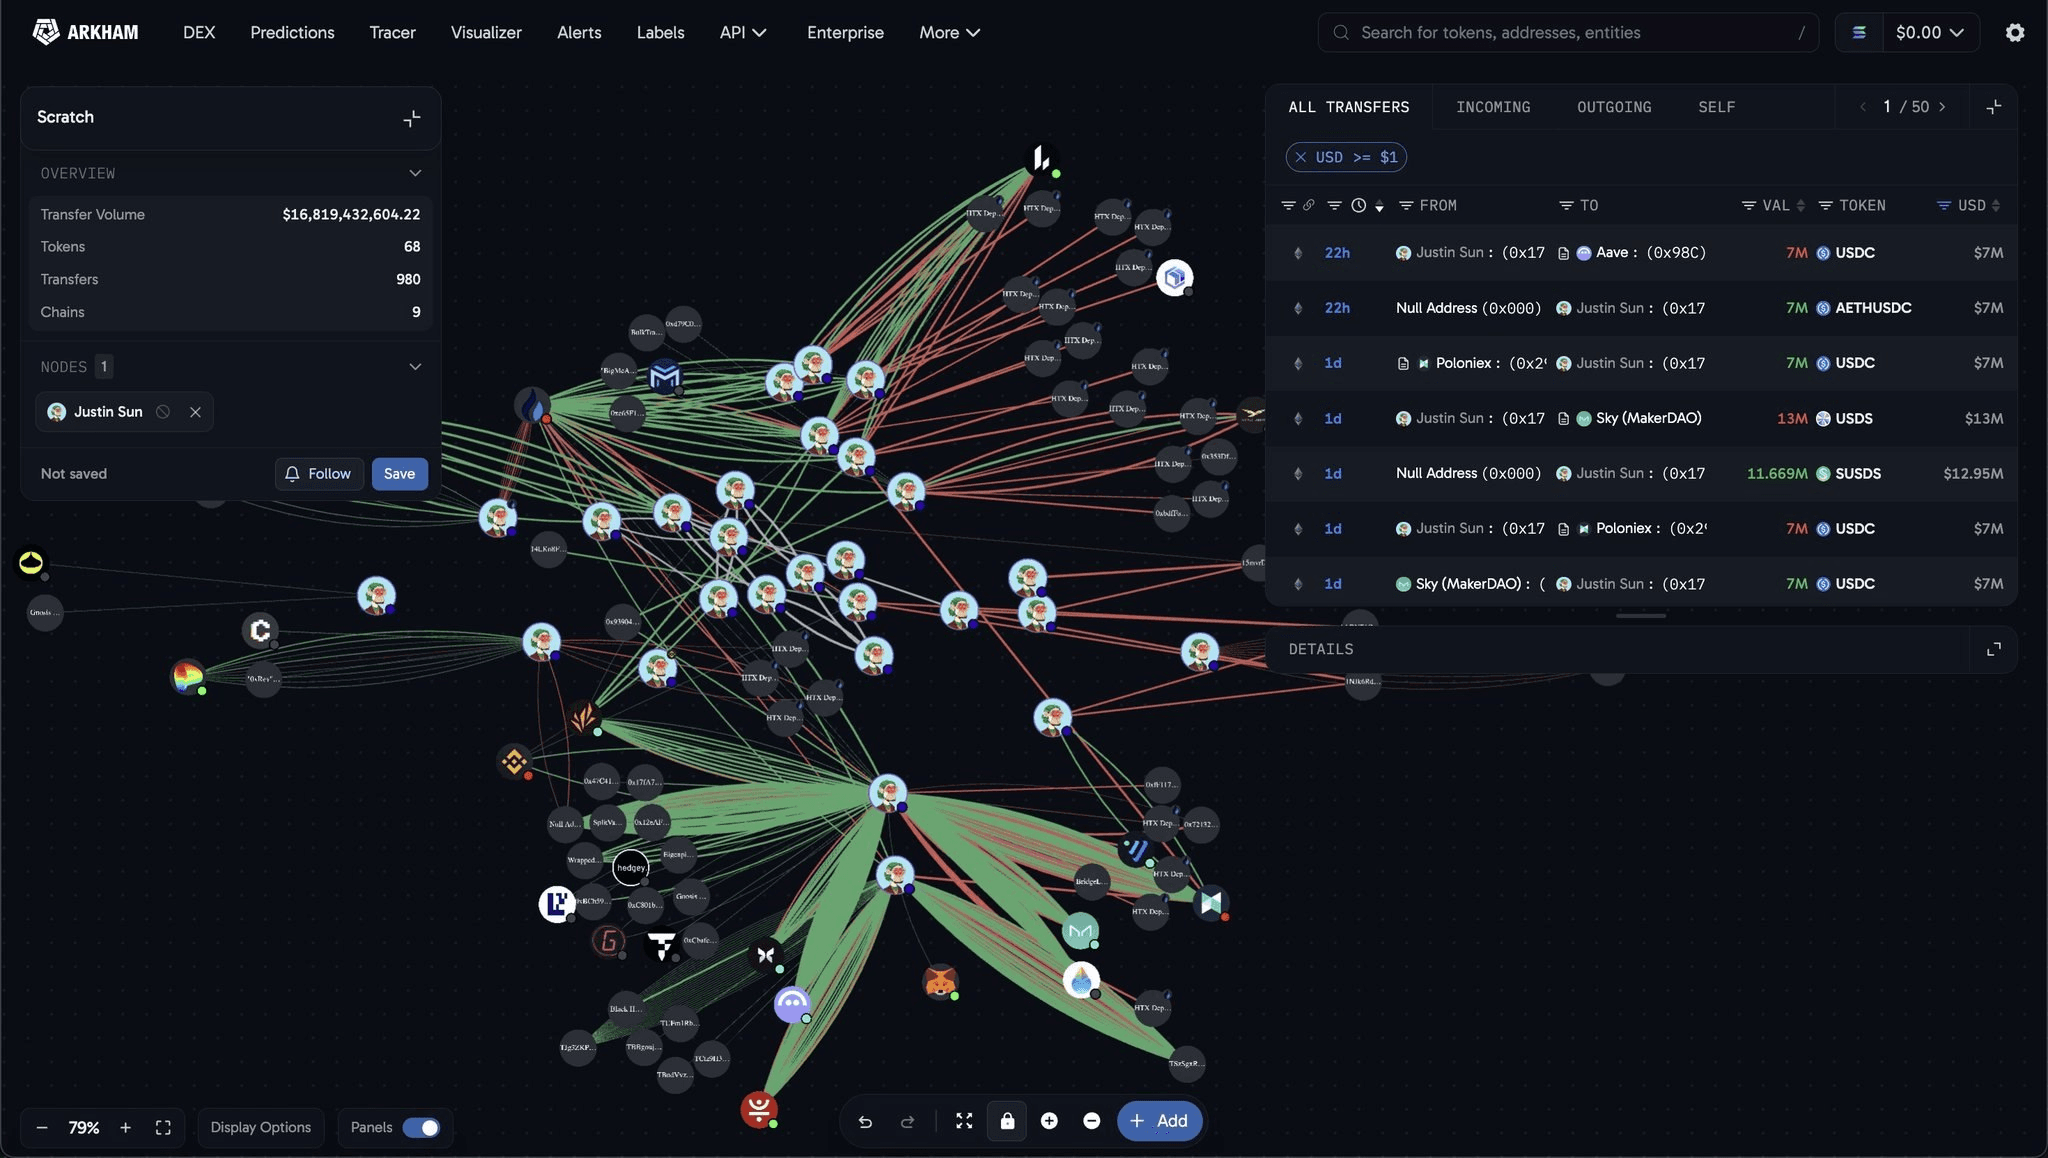
Task: Toggle the time column sort
Action: [1379, 206]
